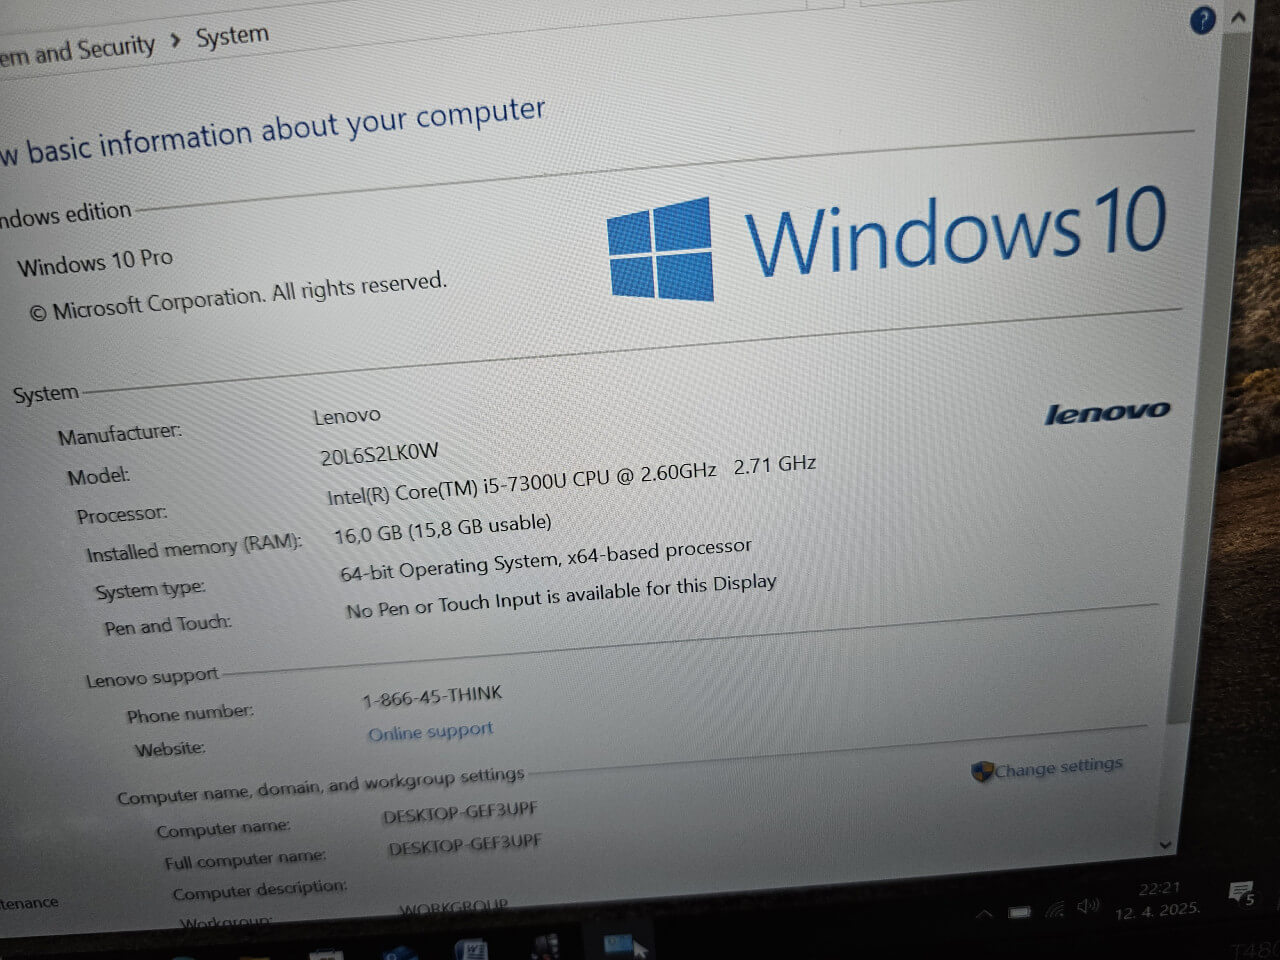1280x960 pixels.
Task: Check the battery status tray icon
Action: point(1019,912)
